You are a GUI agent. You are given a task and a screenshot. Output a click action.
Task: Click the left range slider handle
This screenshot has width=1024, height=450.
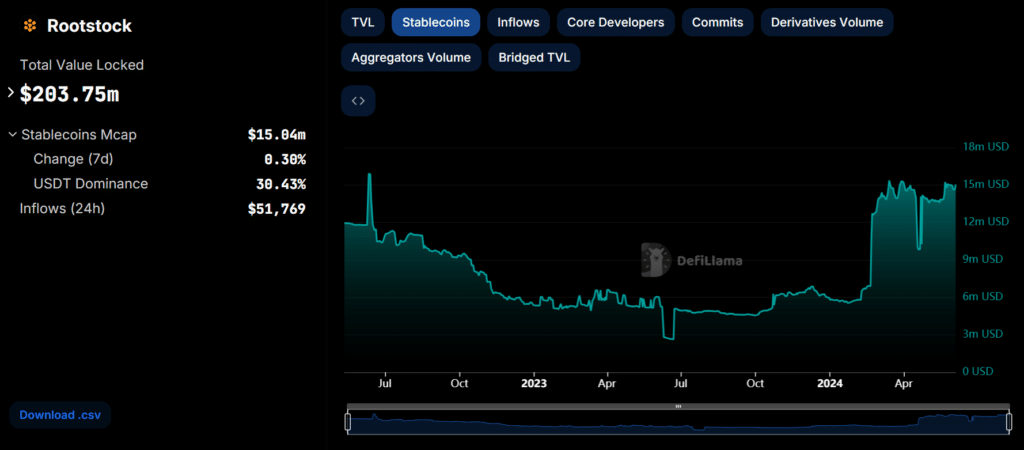pyautogui.click(x=348, y=423)
